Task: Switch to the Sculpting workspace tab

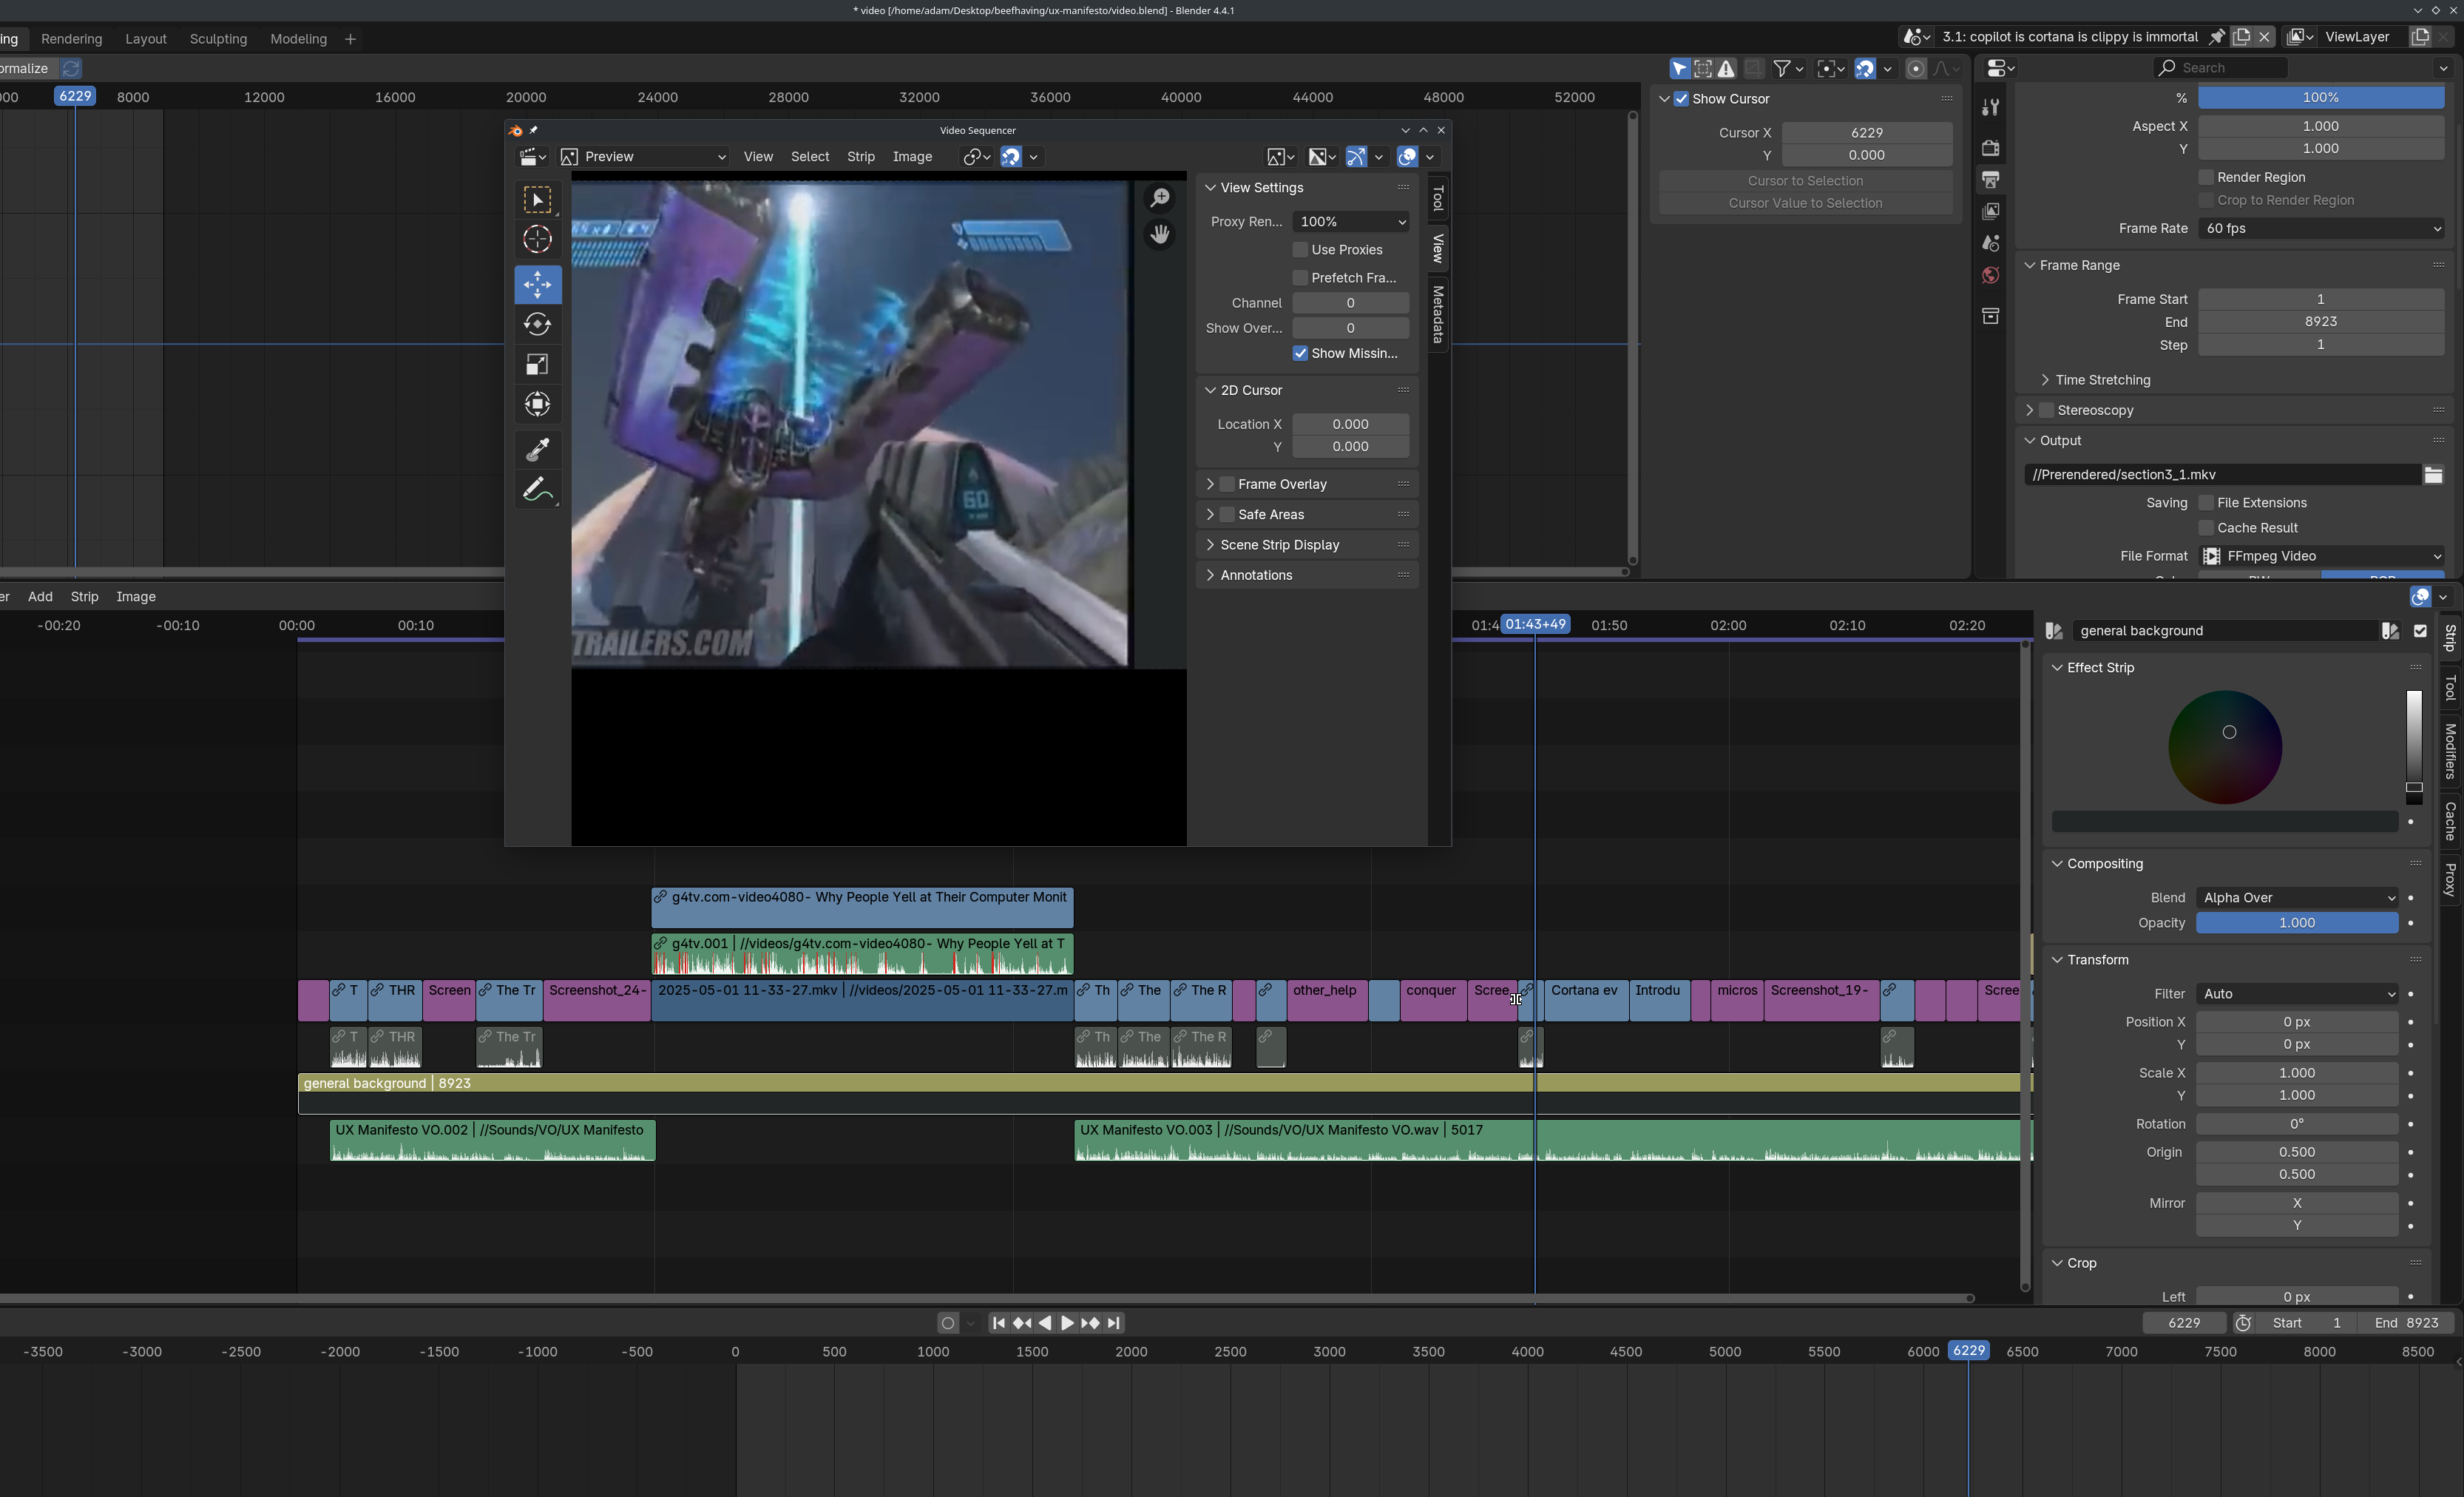Action: (x=218, y=39)
